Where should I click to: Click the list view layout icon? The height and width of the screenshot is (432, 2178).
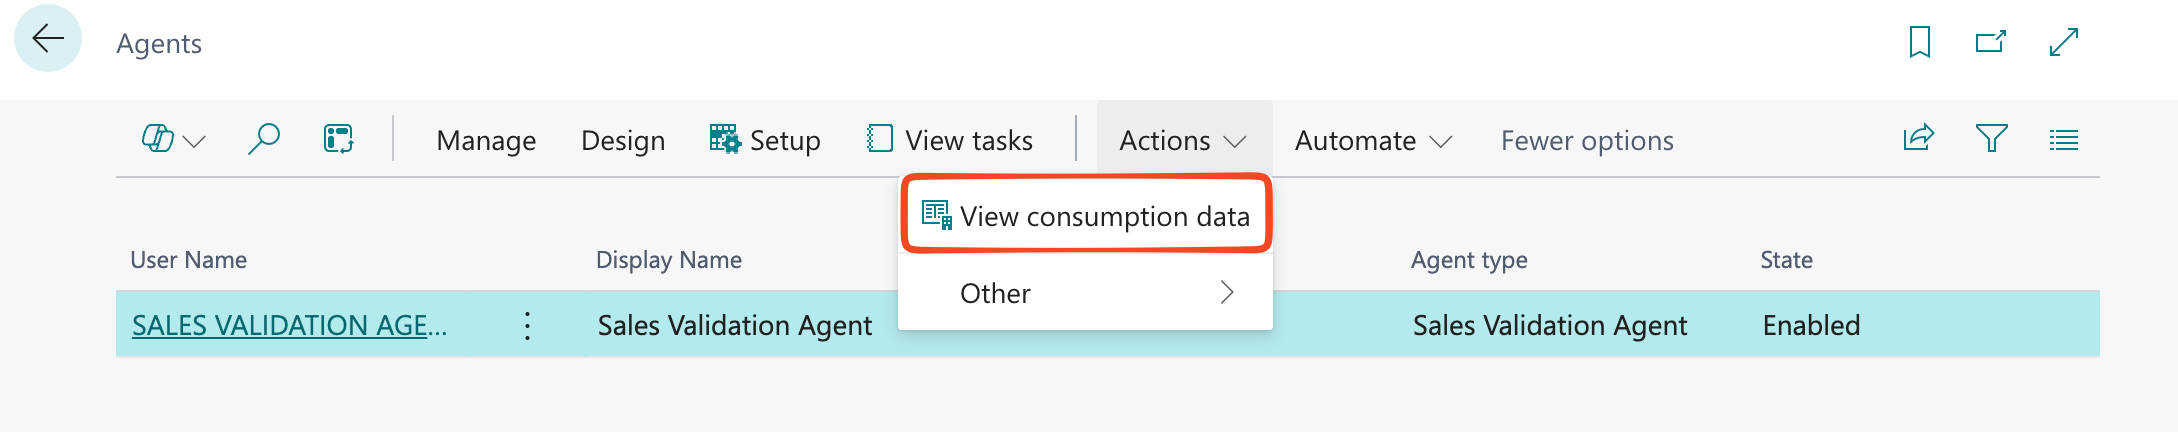(x=2063, y=140)
